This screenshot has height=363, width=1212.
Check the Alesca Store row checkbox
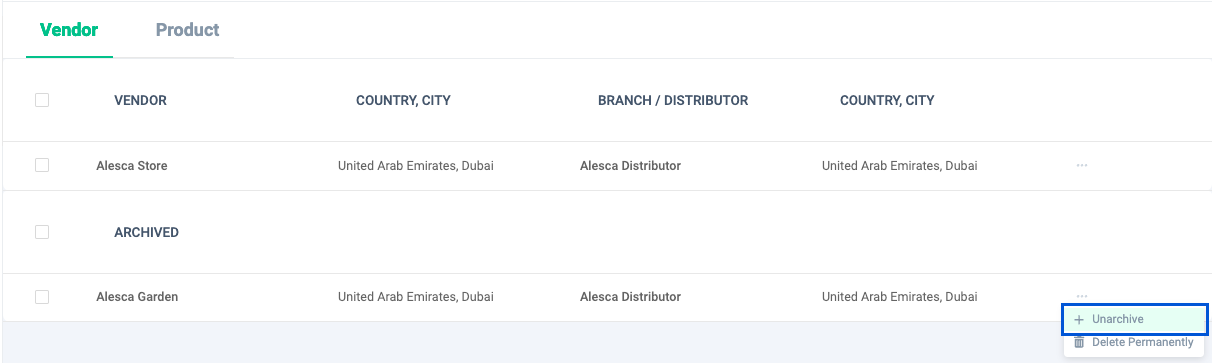[42, 165]
